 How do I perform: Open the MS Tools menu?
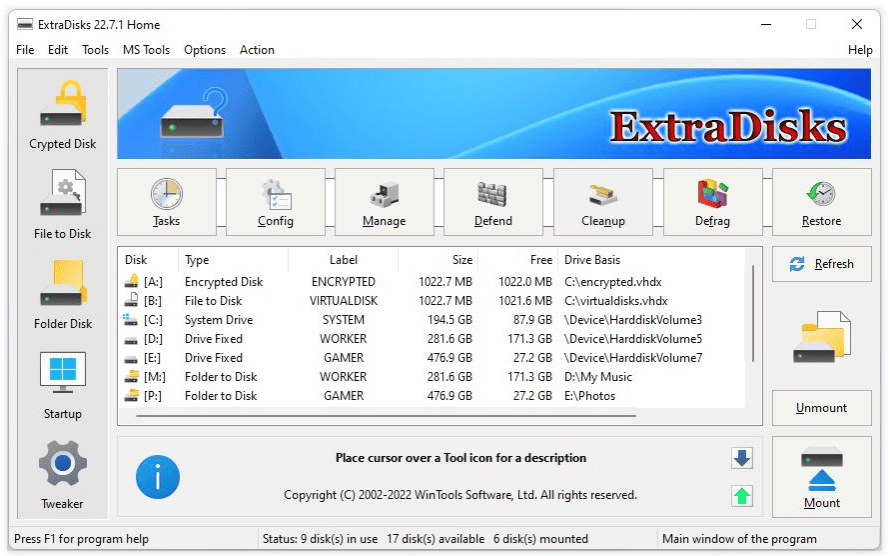click(x=146, y=50)
